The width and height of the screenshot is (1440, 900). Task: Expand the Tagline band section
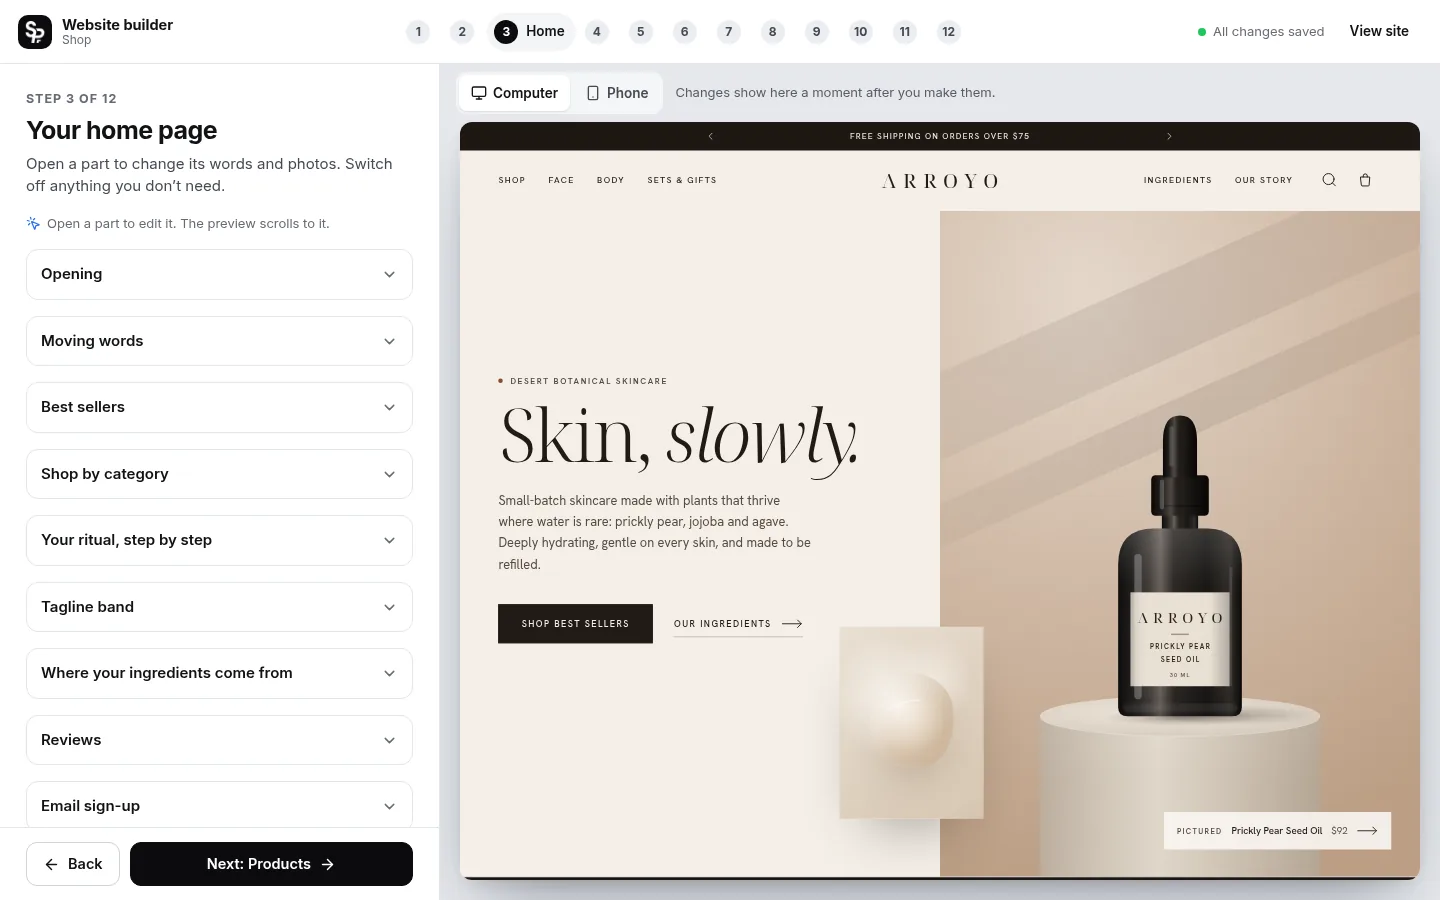(x=219, y=607)
